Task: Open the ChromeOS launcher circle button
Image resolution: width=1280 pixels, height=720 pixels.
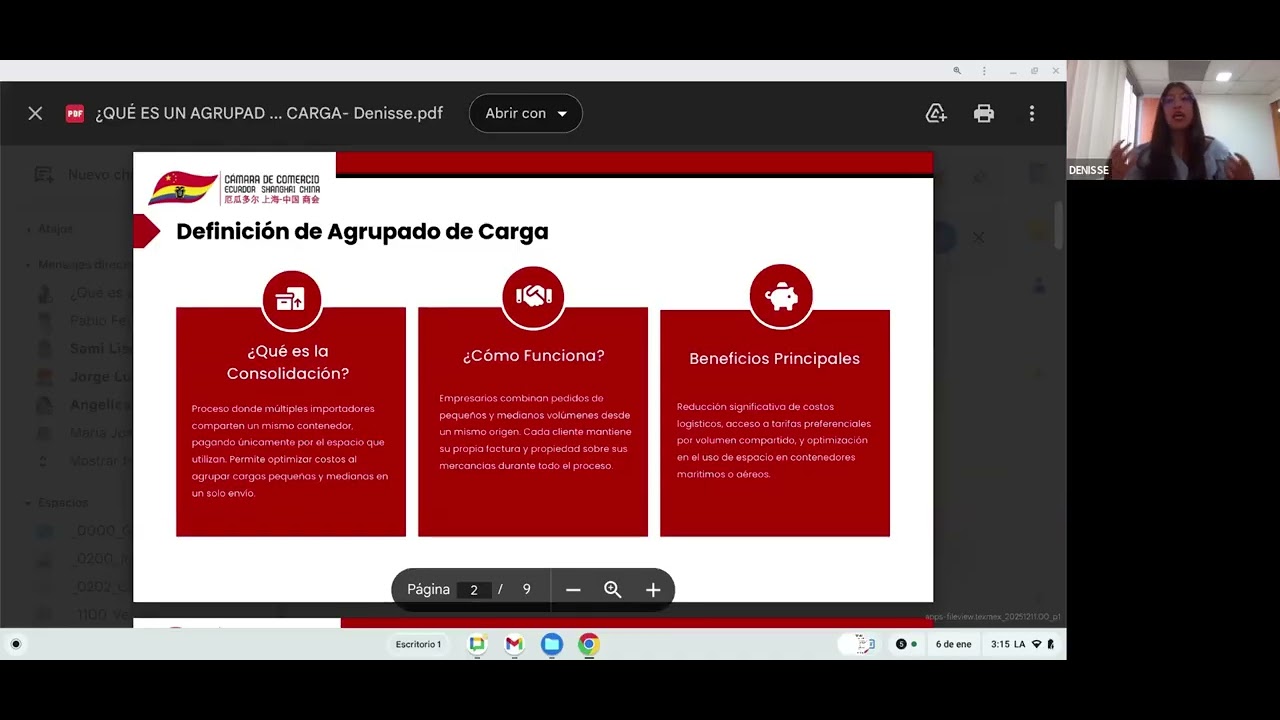Action: coord(15,644)
